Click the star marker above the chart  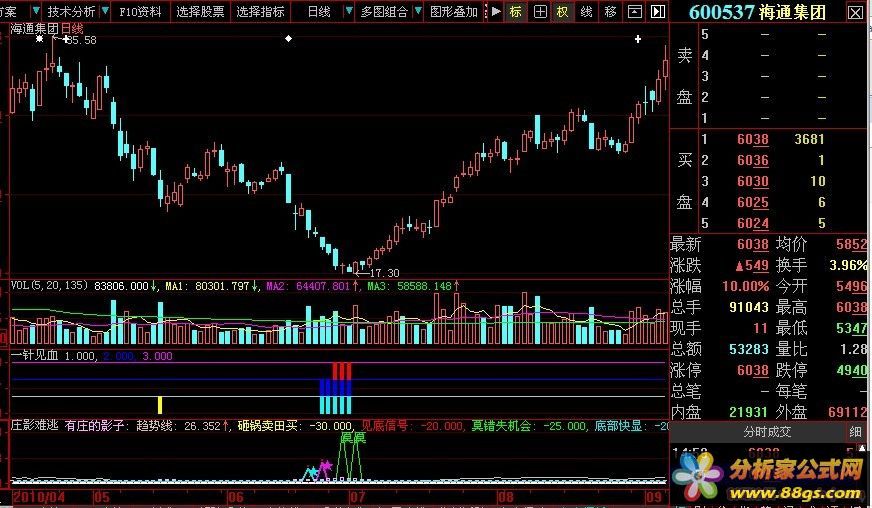[x=39, y=39]
